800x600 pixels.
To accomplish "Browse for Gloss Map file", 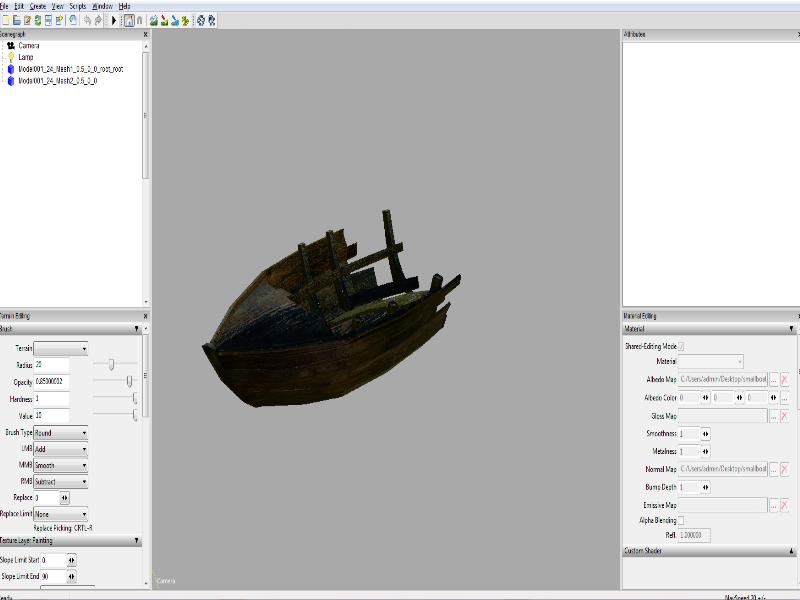I will coord(773,415).
